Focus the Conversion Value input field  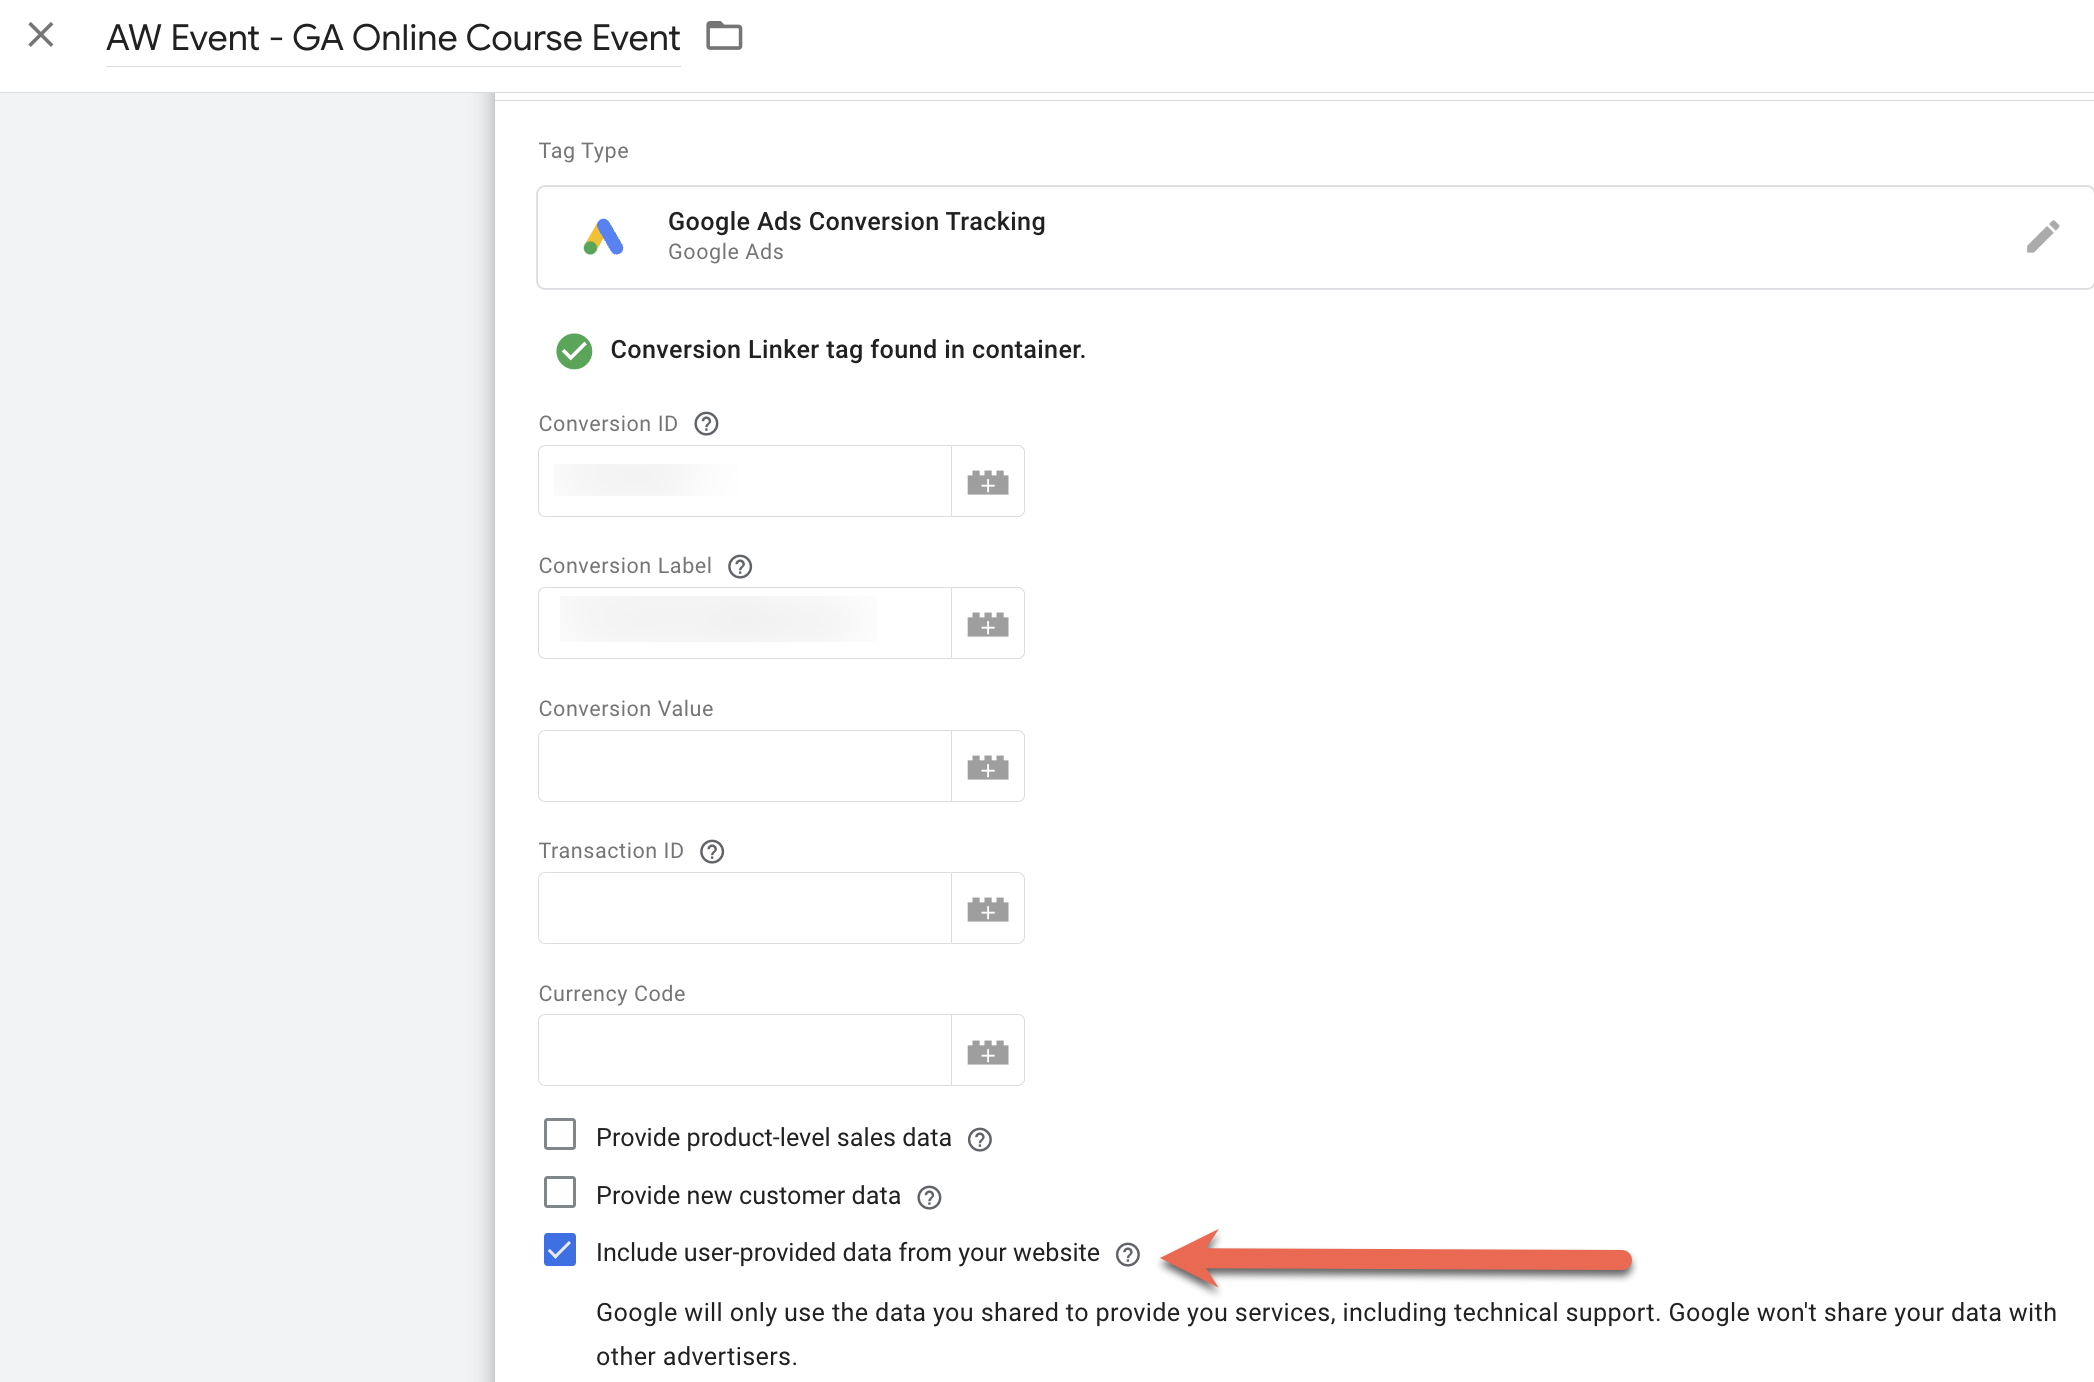point(745,766)
